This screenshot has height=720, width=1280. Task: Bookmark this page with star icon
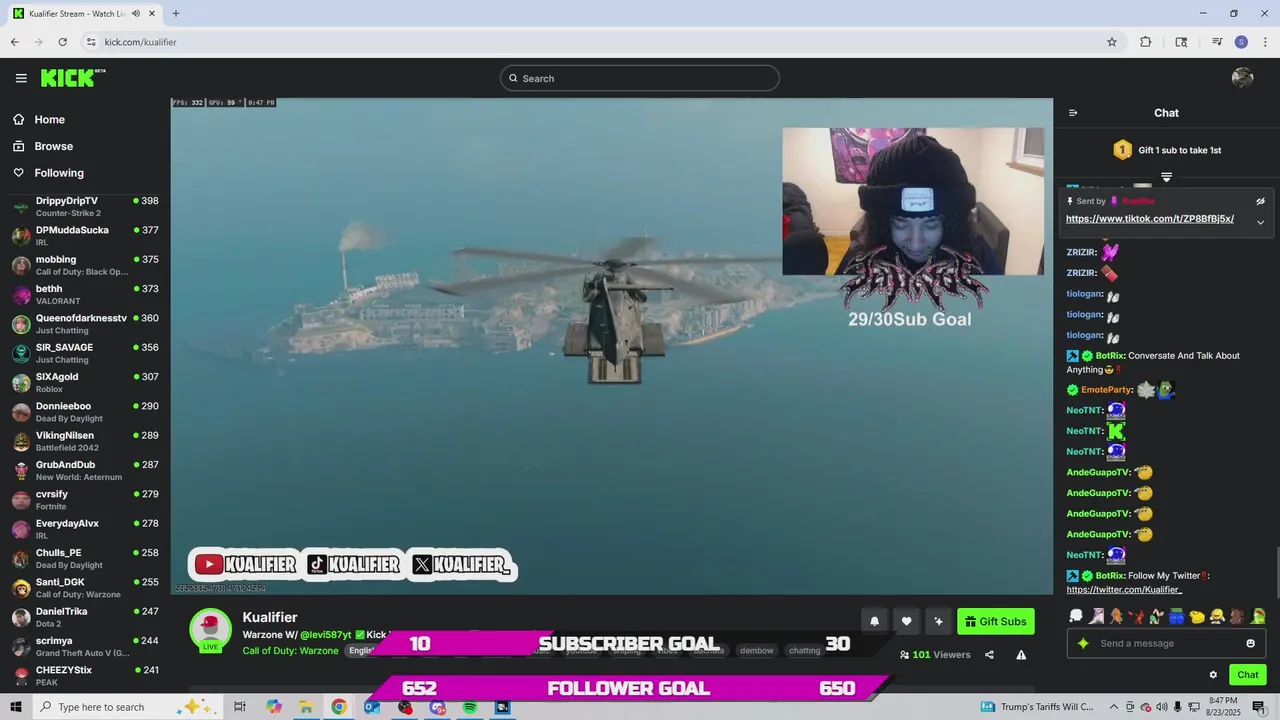tap(1111, 42)
